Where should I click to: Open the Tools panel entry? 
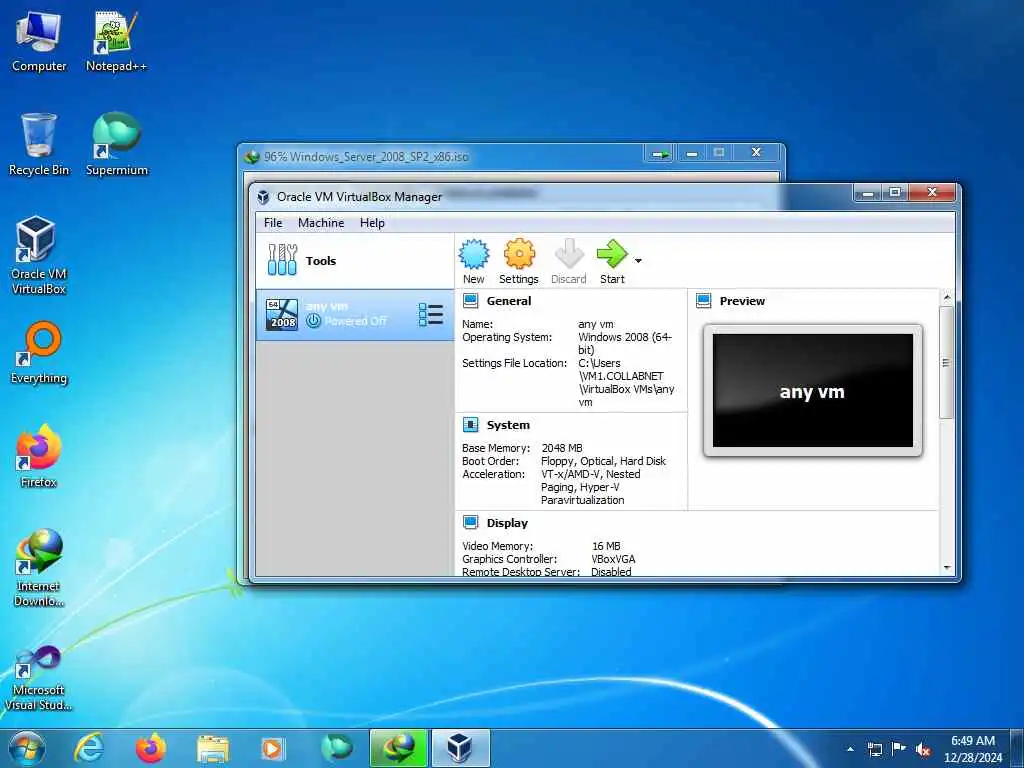(x=355, y=261)
